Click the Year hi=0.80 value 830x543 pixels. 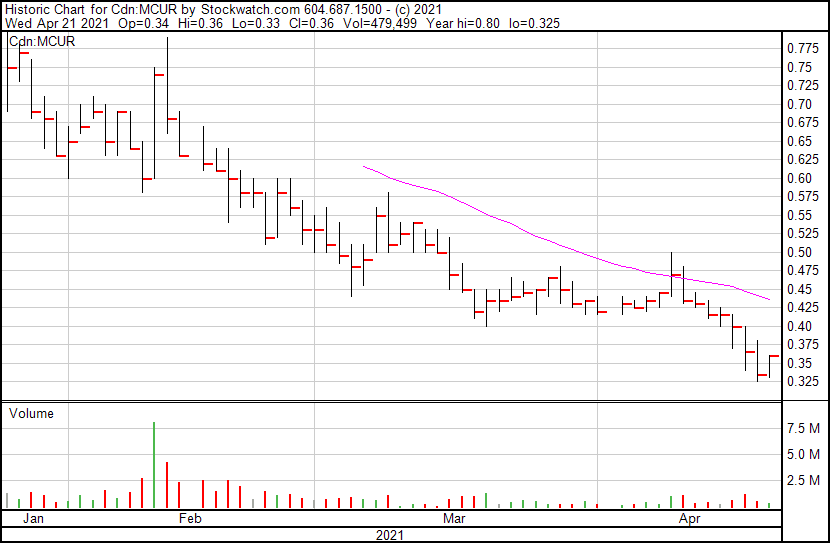coord(462,23)
